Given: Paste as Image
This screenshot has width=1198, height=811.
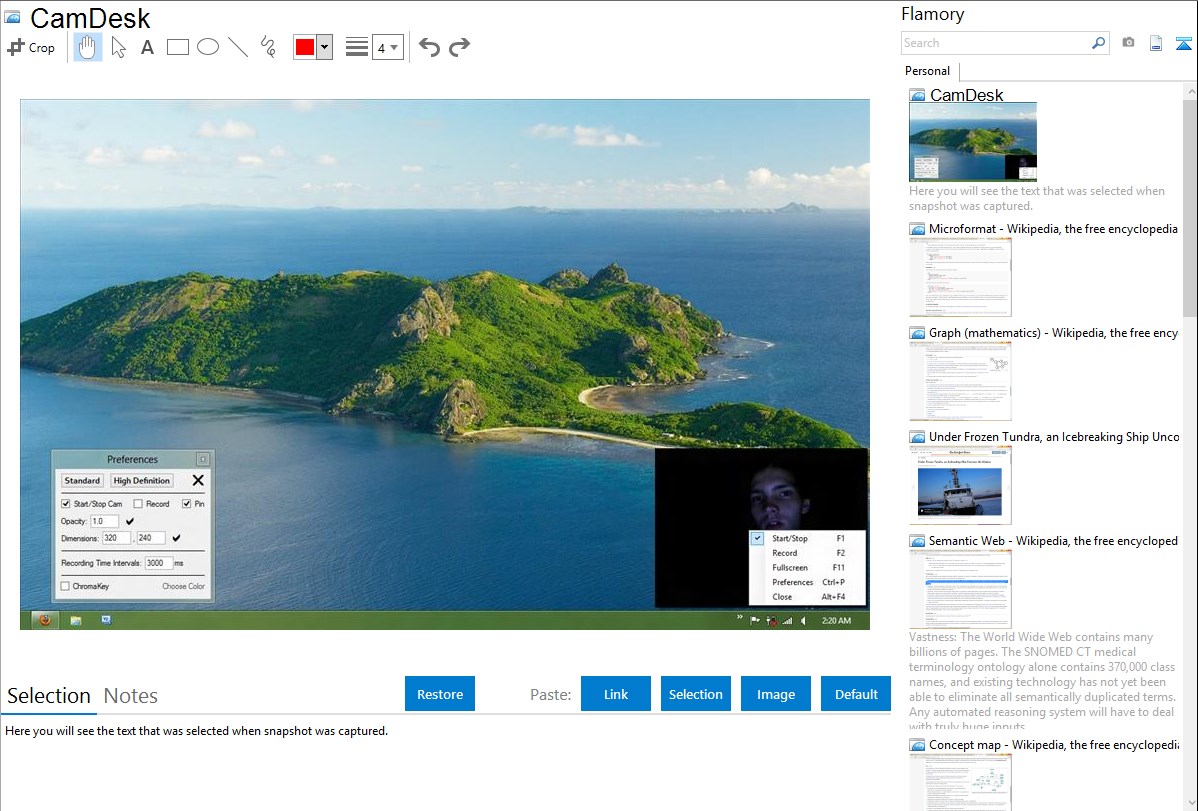Looking at the screenshot, I should click(775, 694).
